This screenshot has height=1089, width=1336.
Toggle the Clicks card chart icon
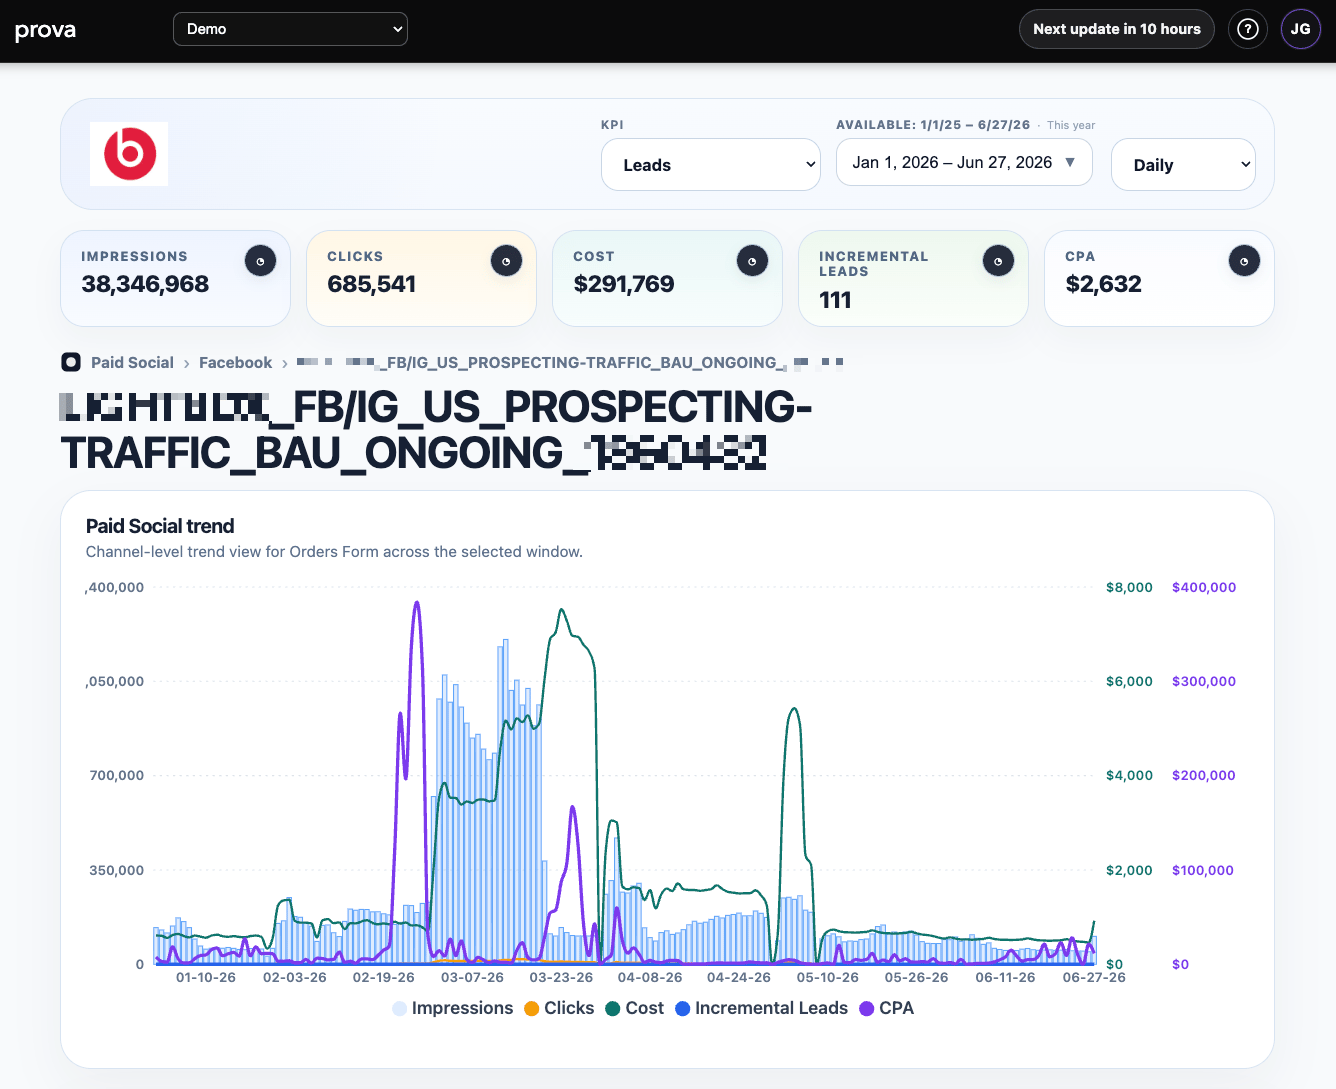pos(506,261)
